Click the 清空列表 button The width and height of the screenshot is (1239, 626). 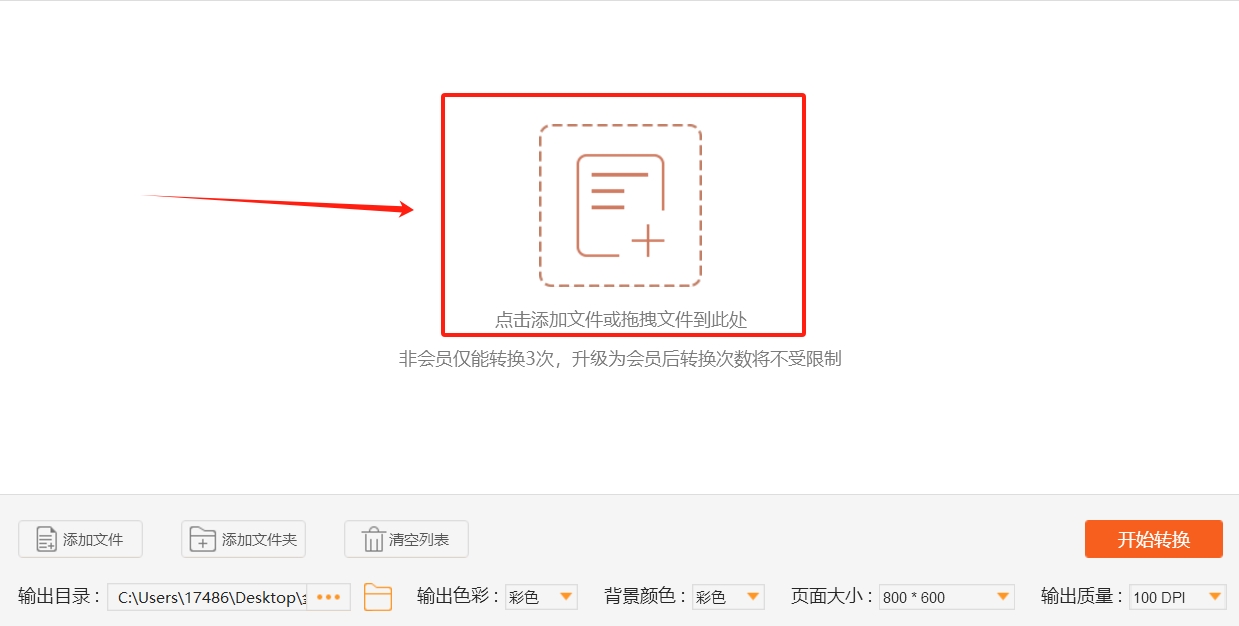[x=405, y=538]
